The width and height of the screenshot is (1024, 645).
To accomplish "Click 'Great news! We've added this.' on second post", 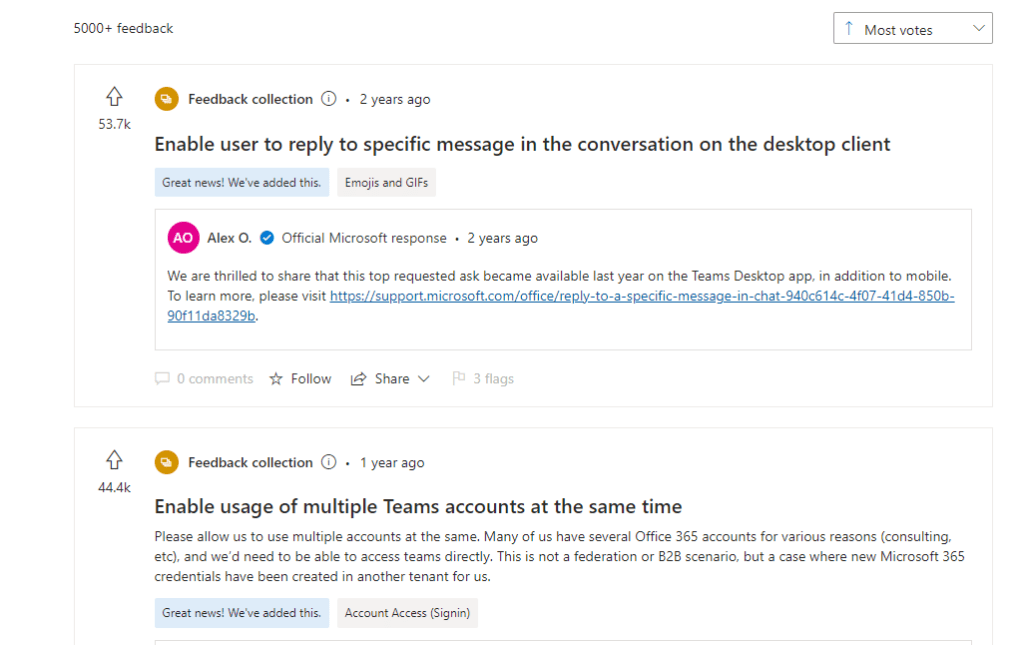I will (x=242, y=613).
